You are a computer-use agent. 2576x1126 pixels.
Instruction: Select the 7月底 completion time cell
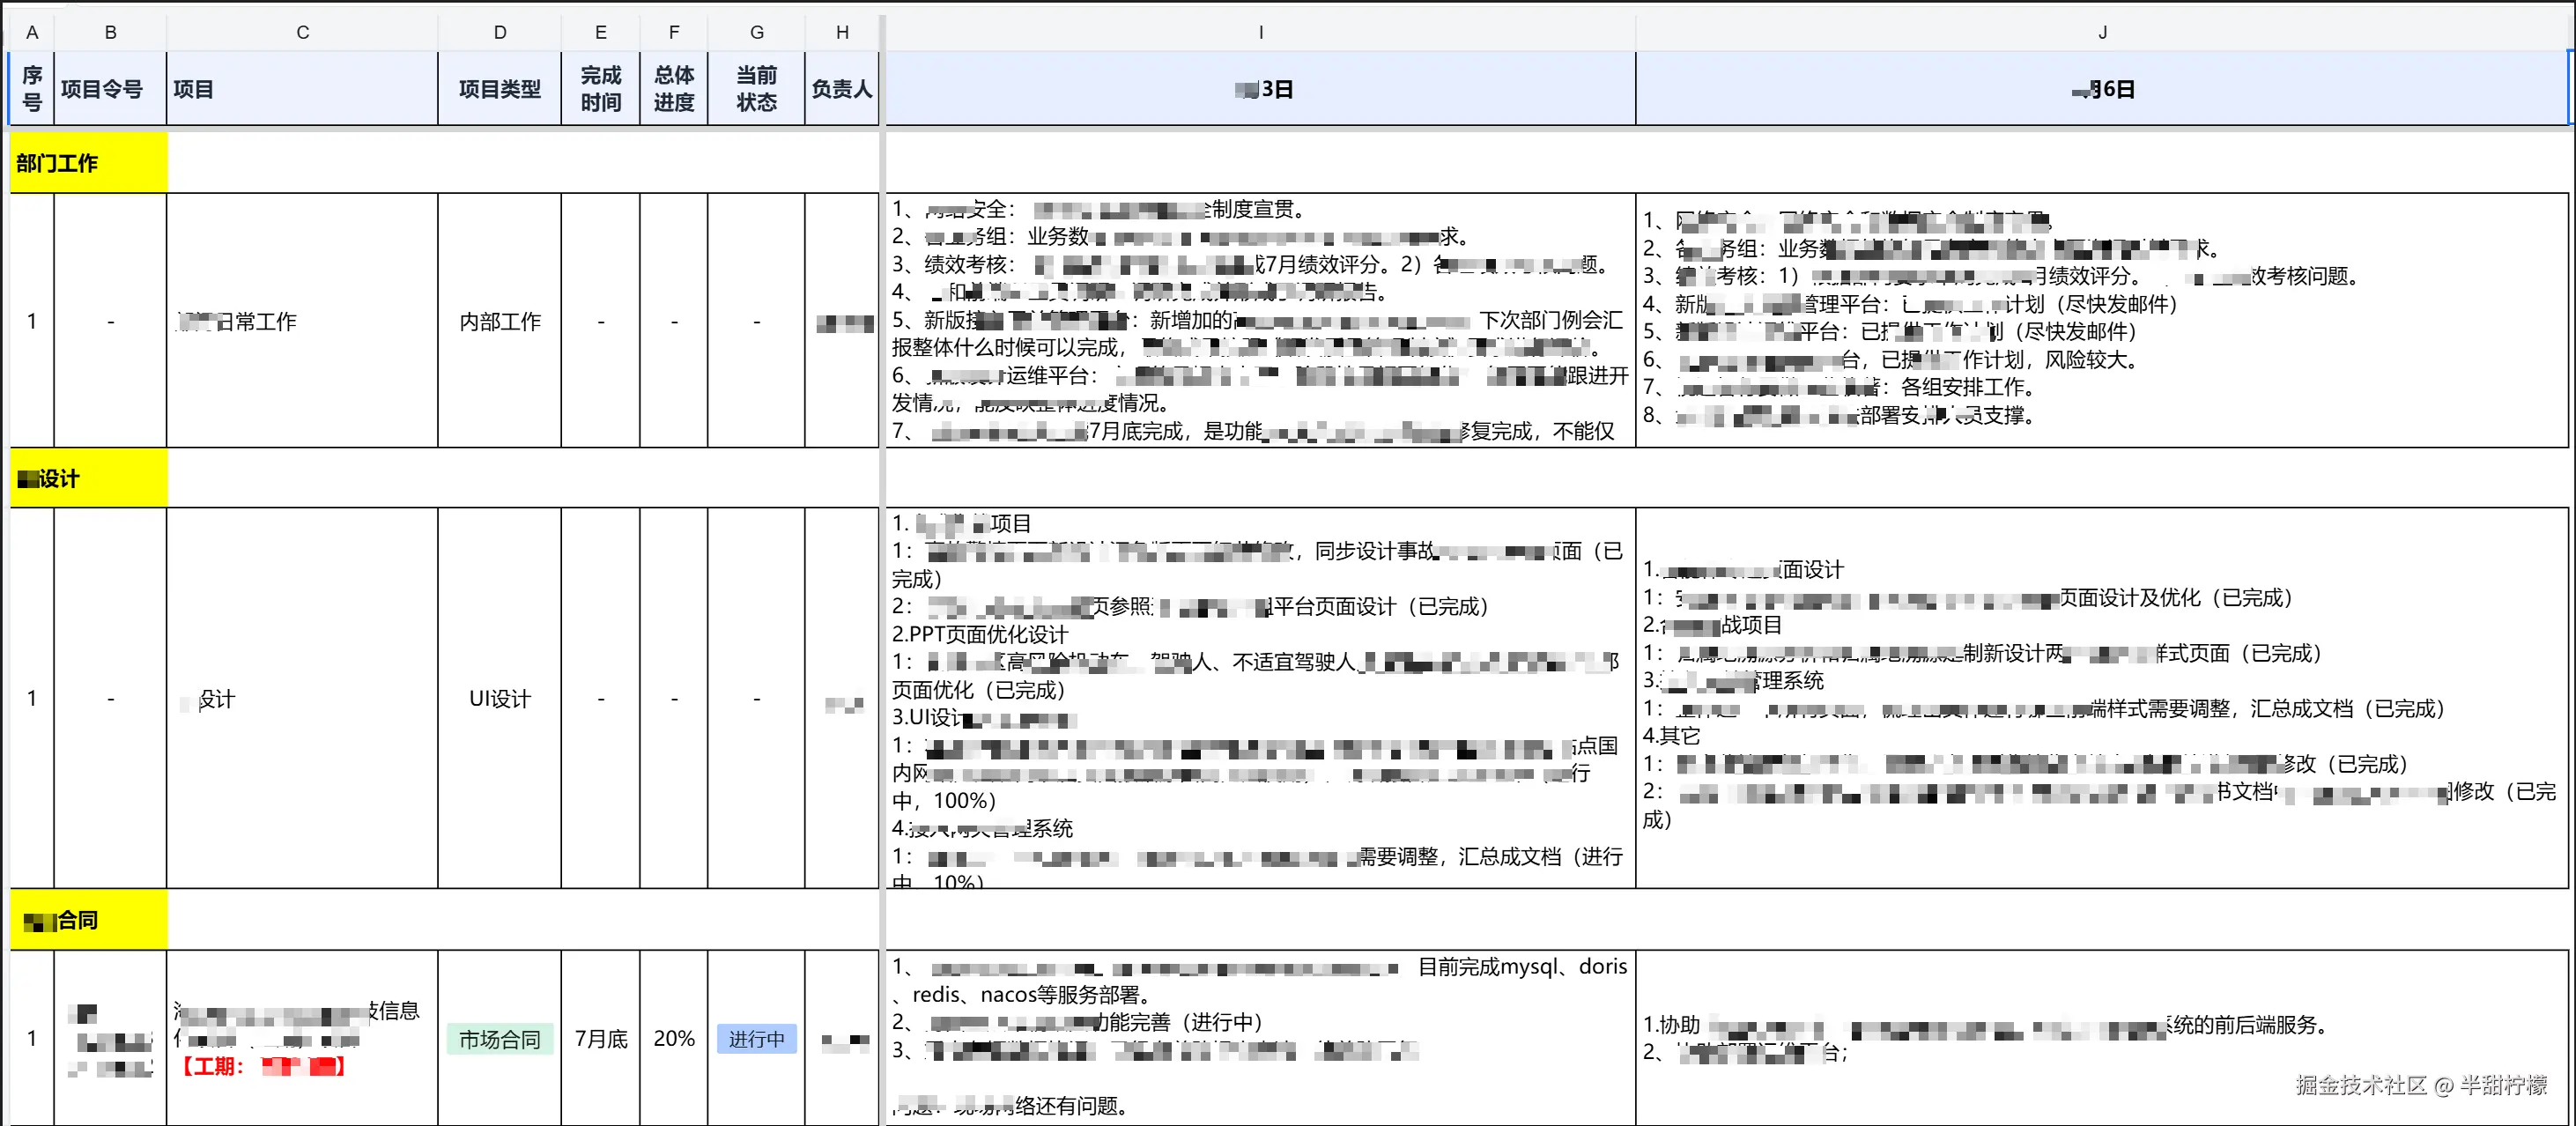coord(601,1039)
